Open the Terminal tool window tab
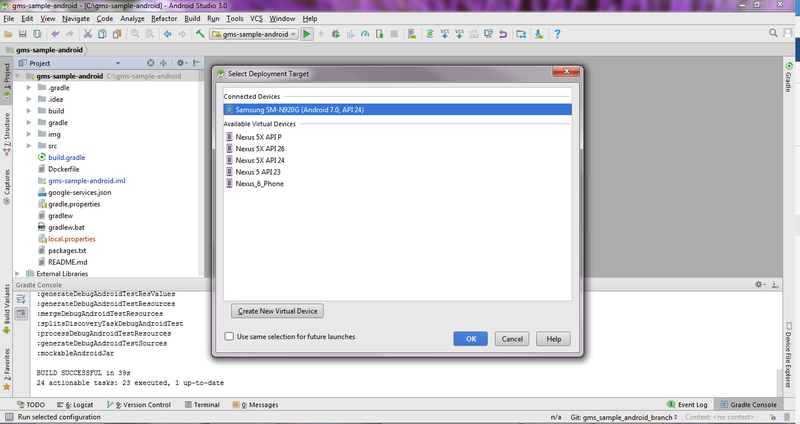The image size is (800, 424). click(202, 405)
